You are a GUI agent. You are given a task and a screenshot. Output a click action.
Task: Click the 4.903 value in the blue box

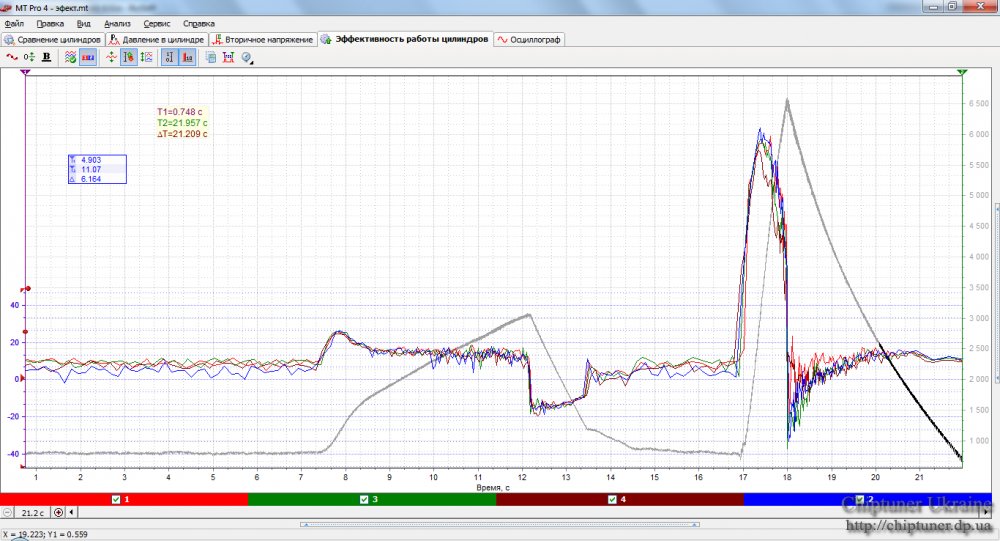click(91, 160)
